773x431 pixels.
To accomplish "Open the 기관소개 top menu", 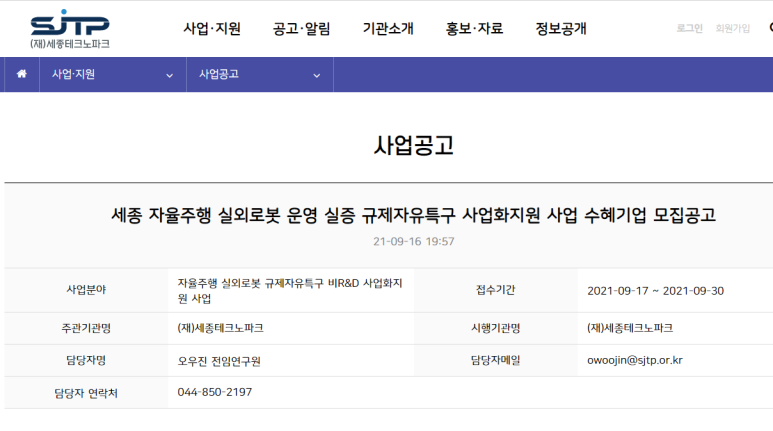I will 388,29.
